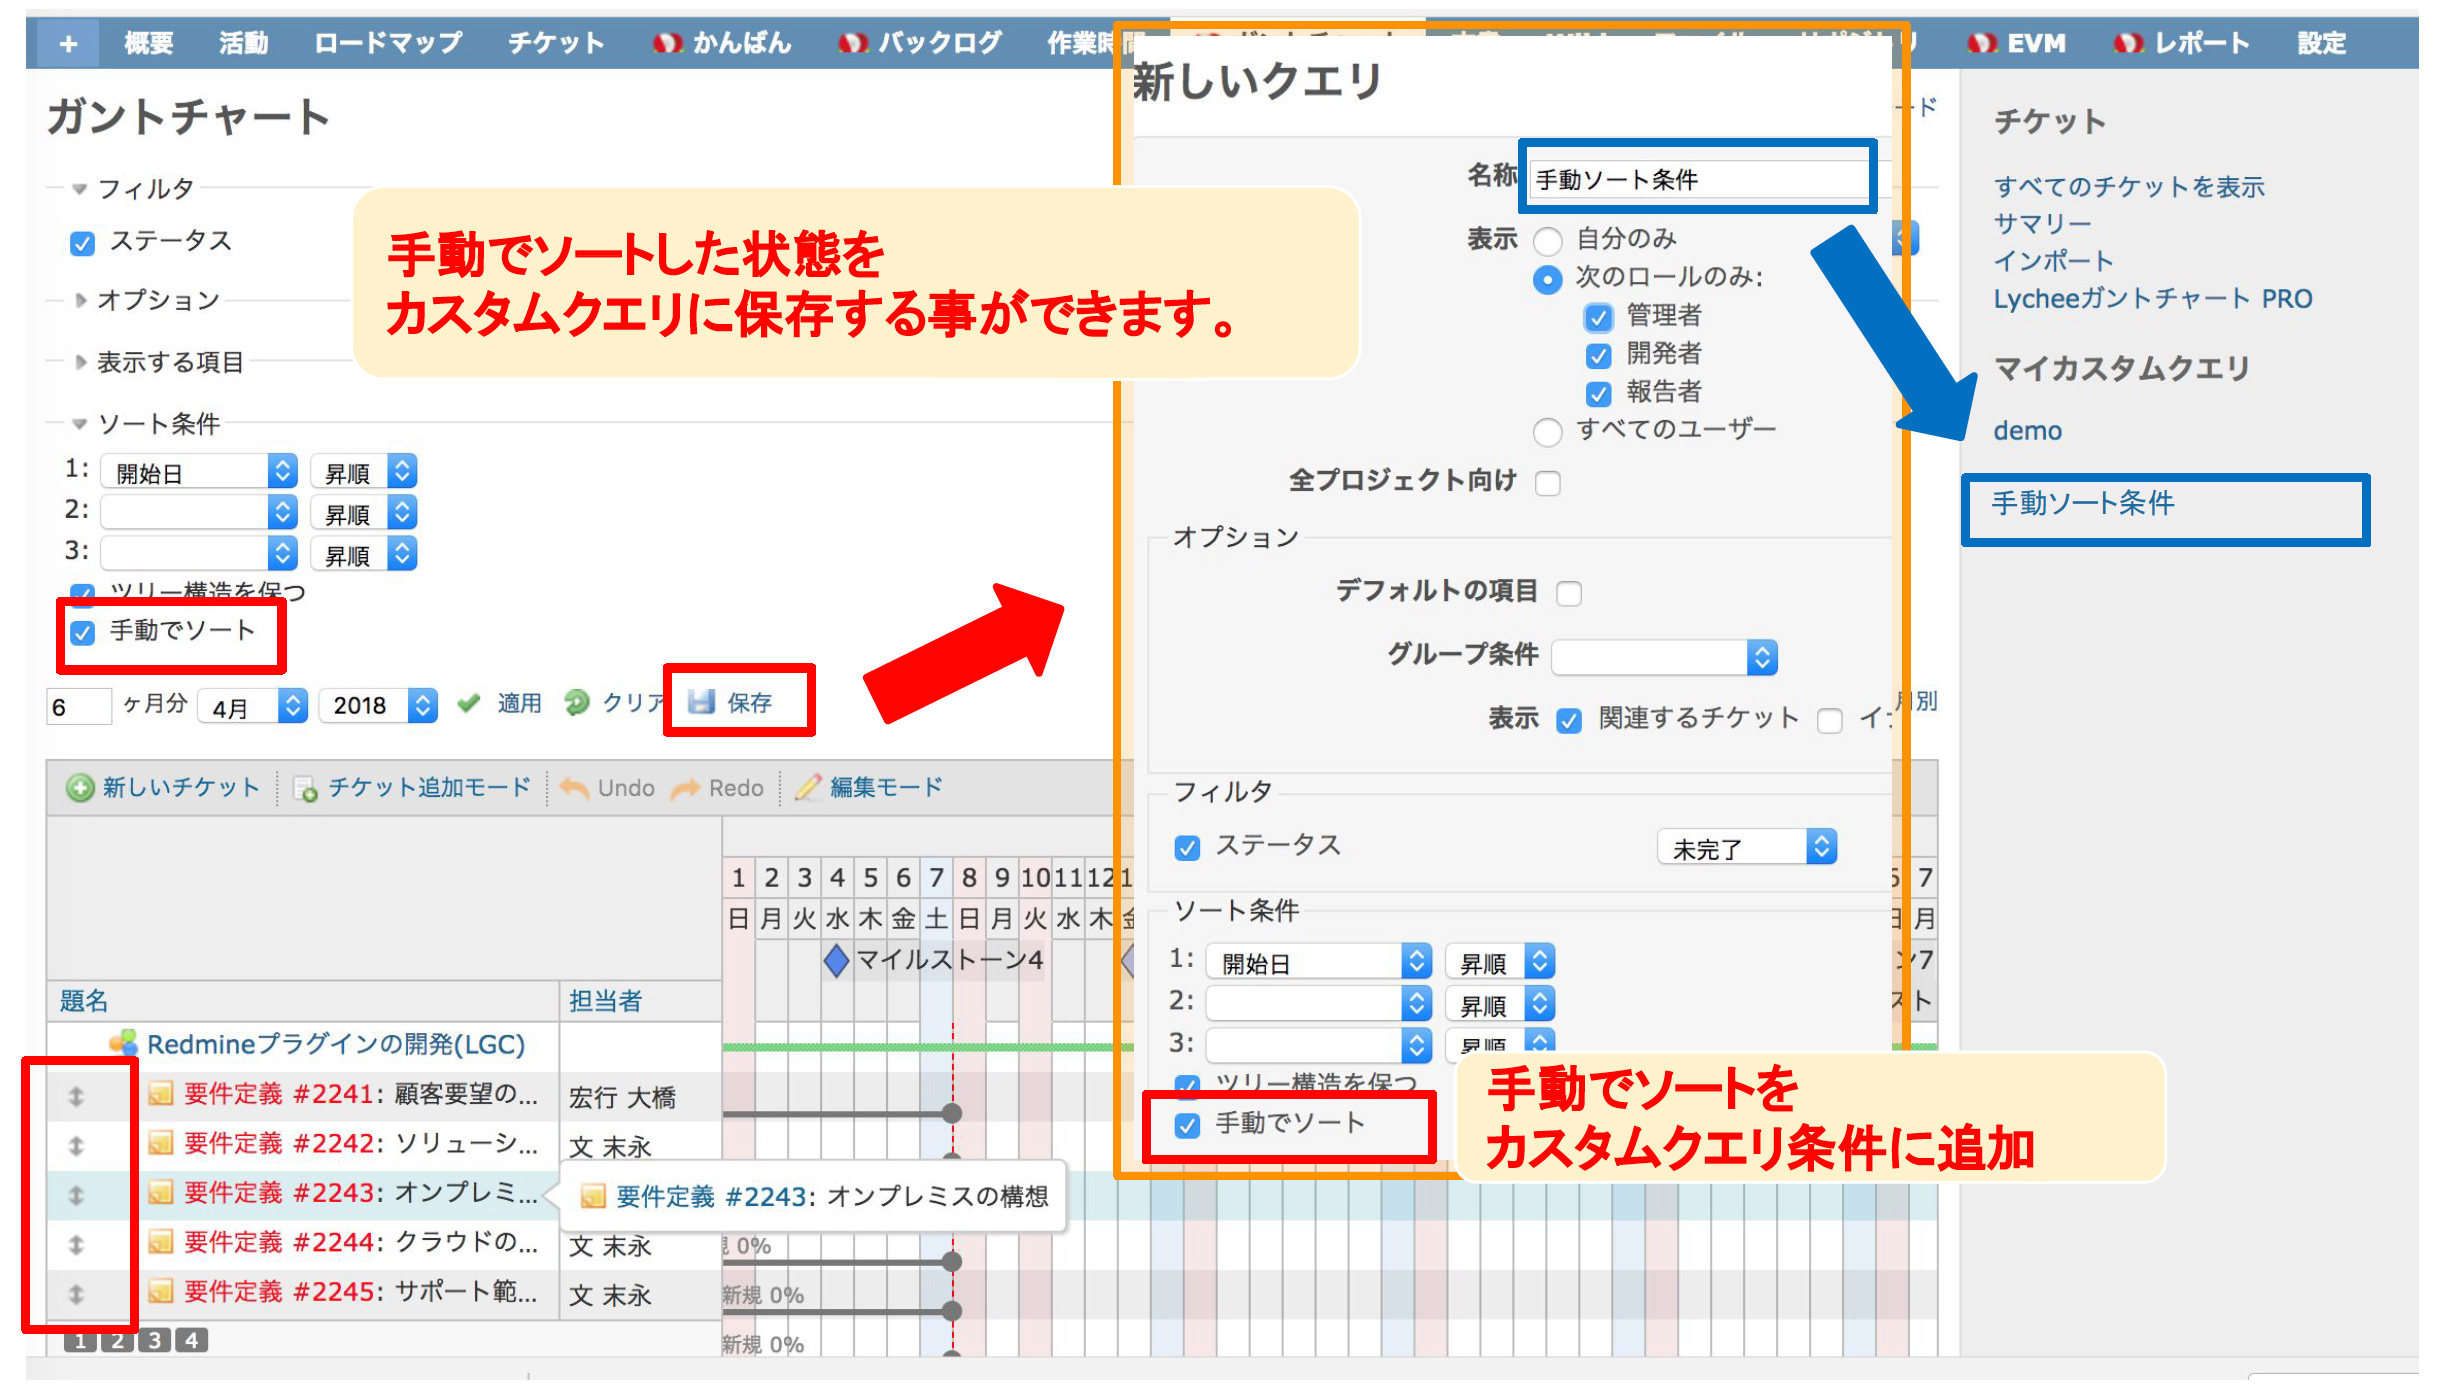
Task: Open the 概要 tab
Action: click(x=149, y=43)
